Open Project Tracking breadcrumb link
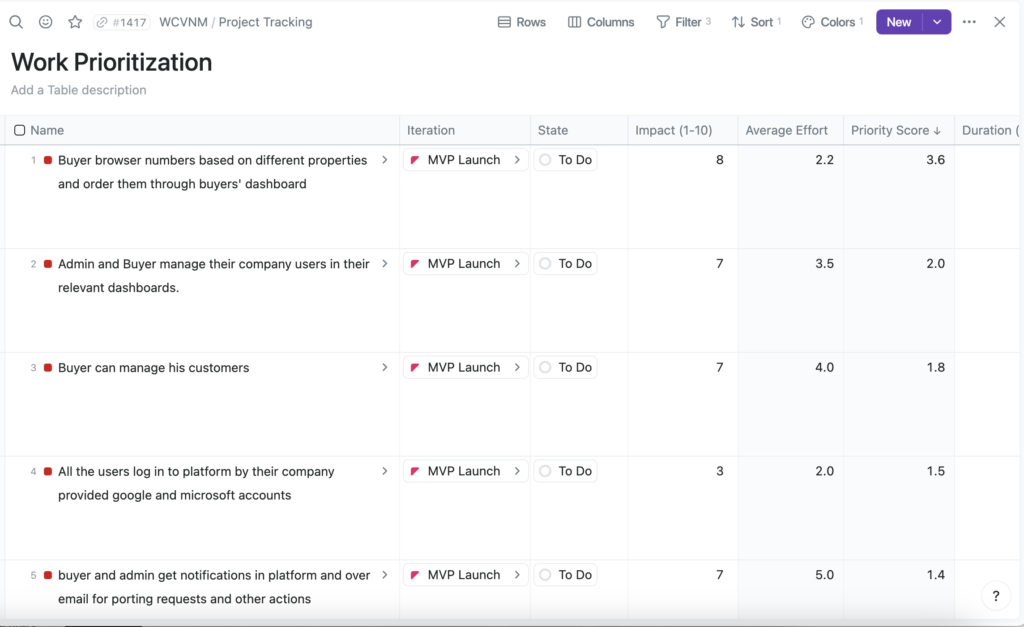Viewport: 1024px width, 627px height. coord(266,22)
